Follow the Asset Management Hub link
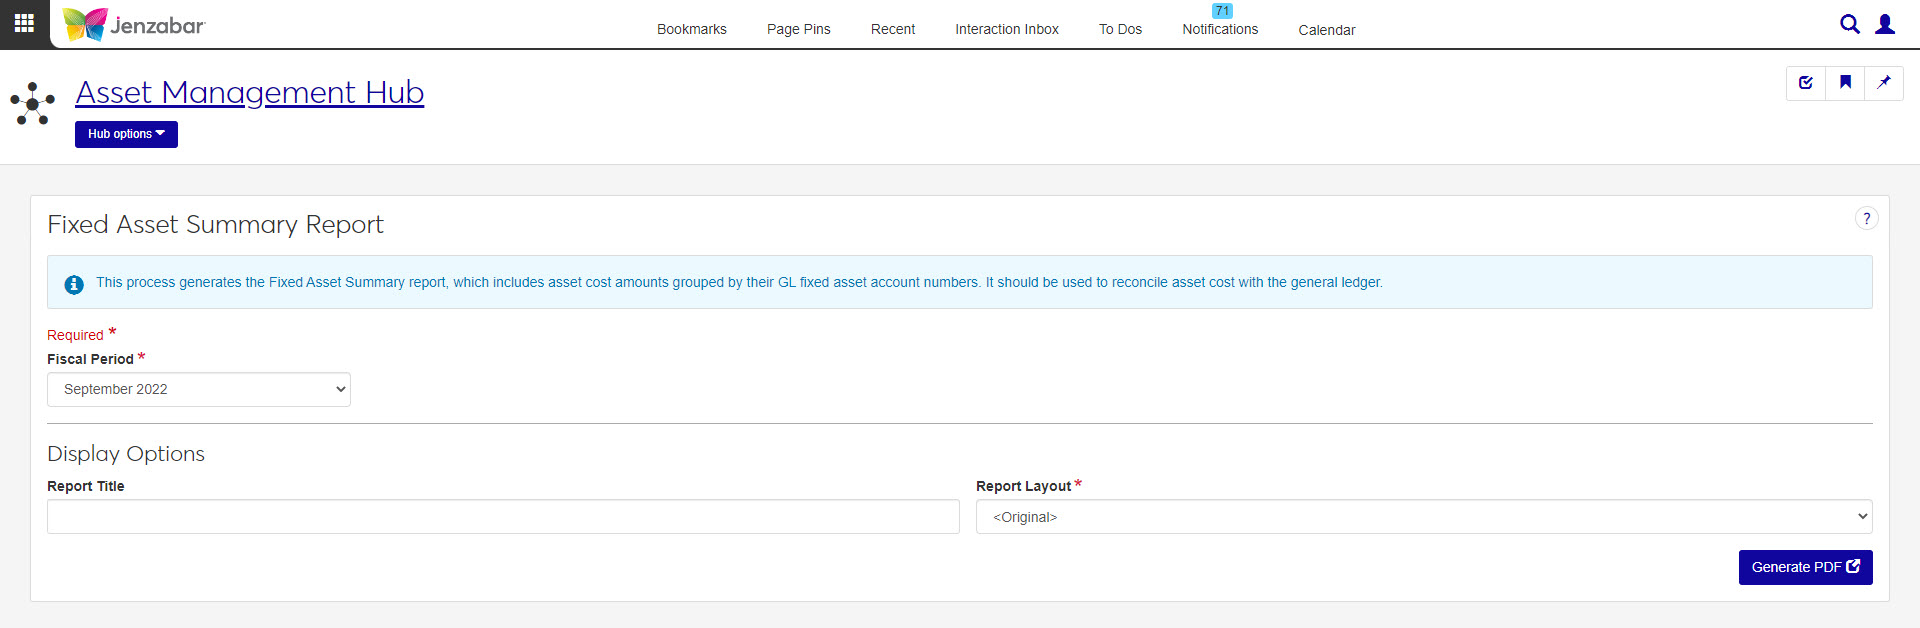 pyautogui.click(x=250, y=92)
